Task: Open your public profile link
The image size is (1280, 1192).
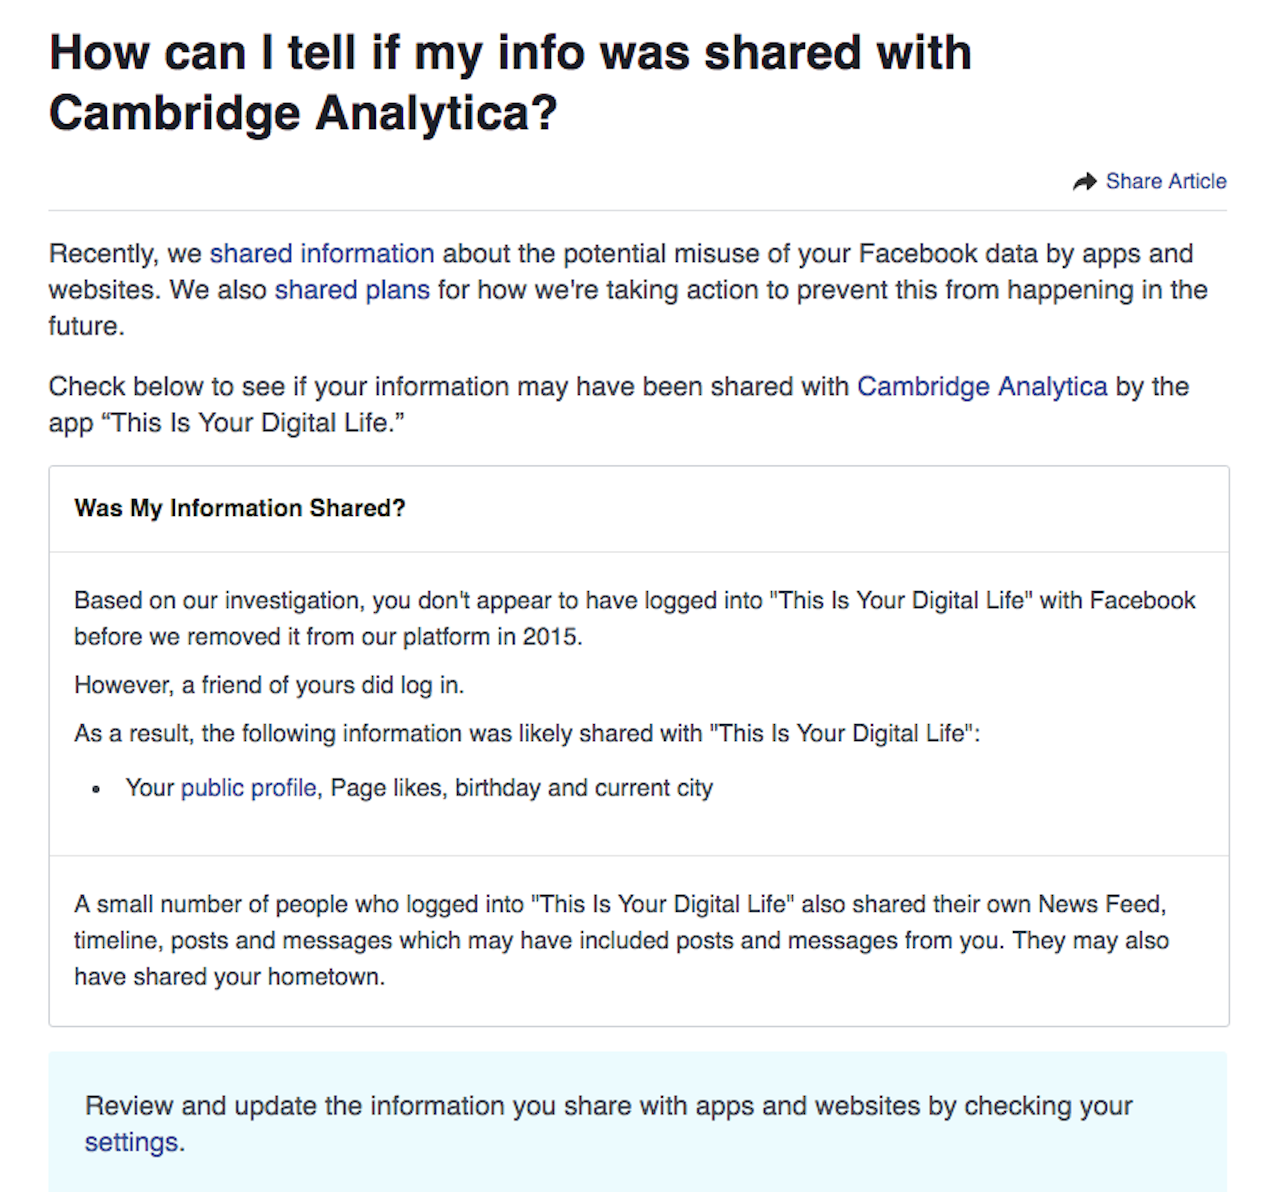Action: point(247,788)
